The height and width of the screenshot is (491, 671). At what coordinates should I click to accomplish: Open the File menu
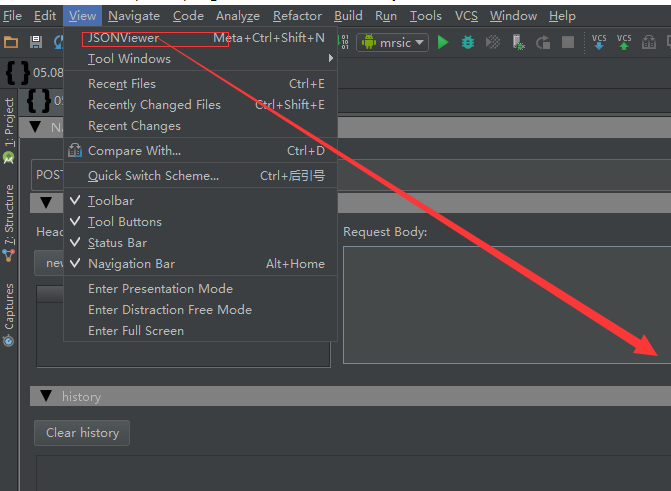point(12,16)
